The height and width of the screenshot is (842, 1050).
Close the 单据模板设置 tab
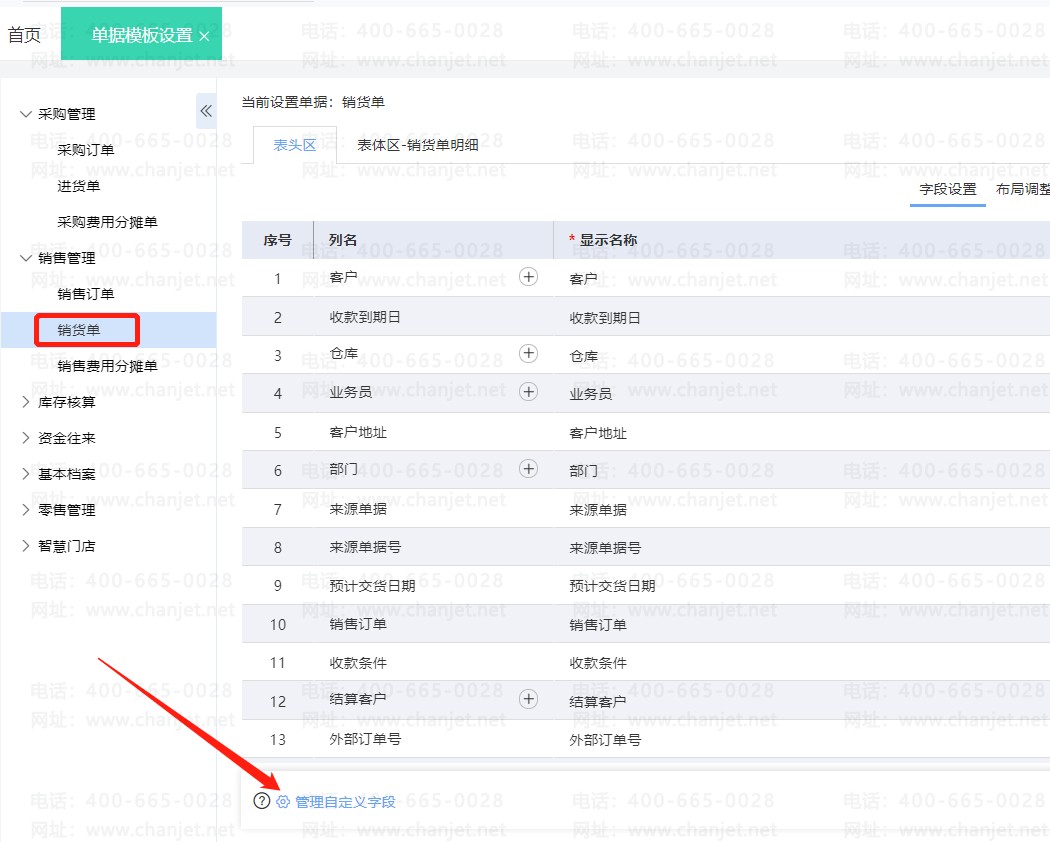tap(204, 36)
